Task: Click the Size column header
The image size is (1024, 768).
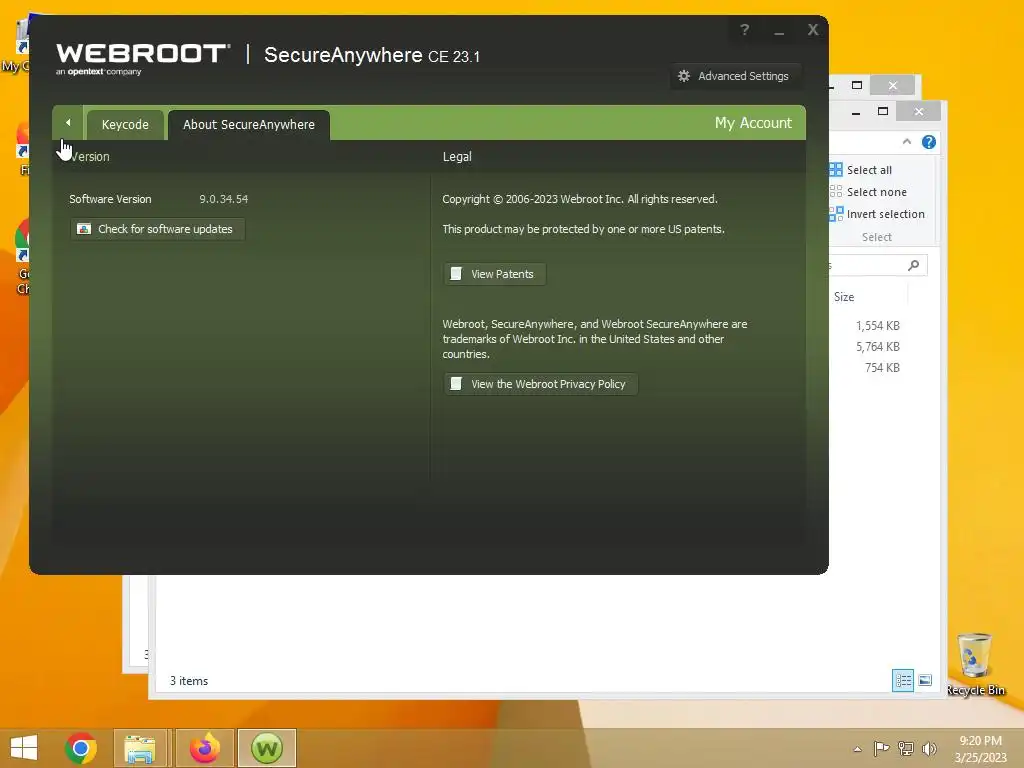Action: pyautogui.click(x=844, y=296)
